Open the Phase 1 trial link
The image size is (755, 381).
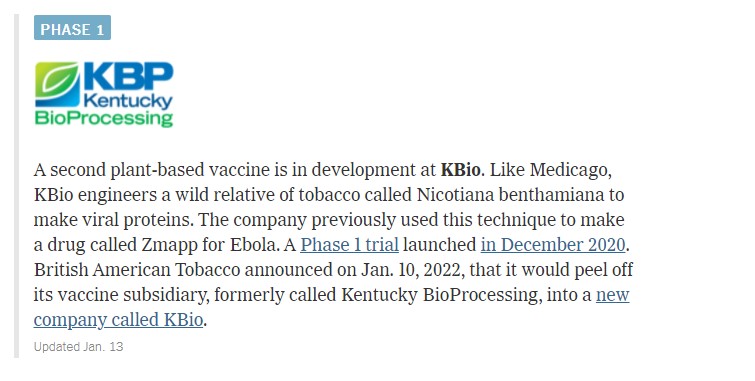pyautogui.click(x=350, y=245)
